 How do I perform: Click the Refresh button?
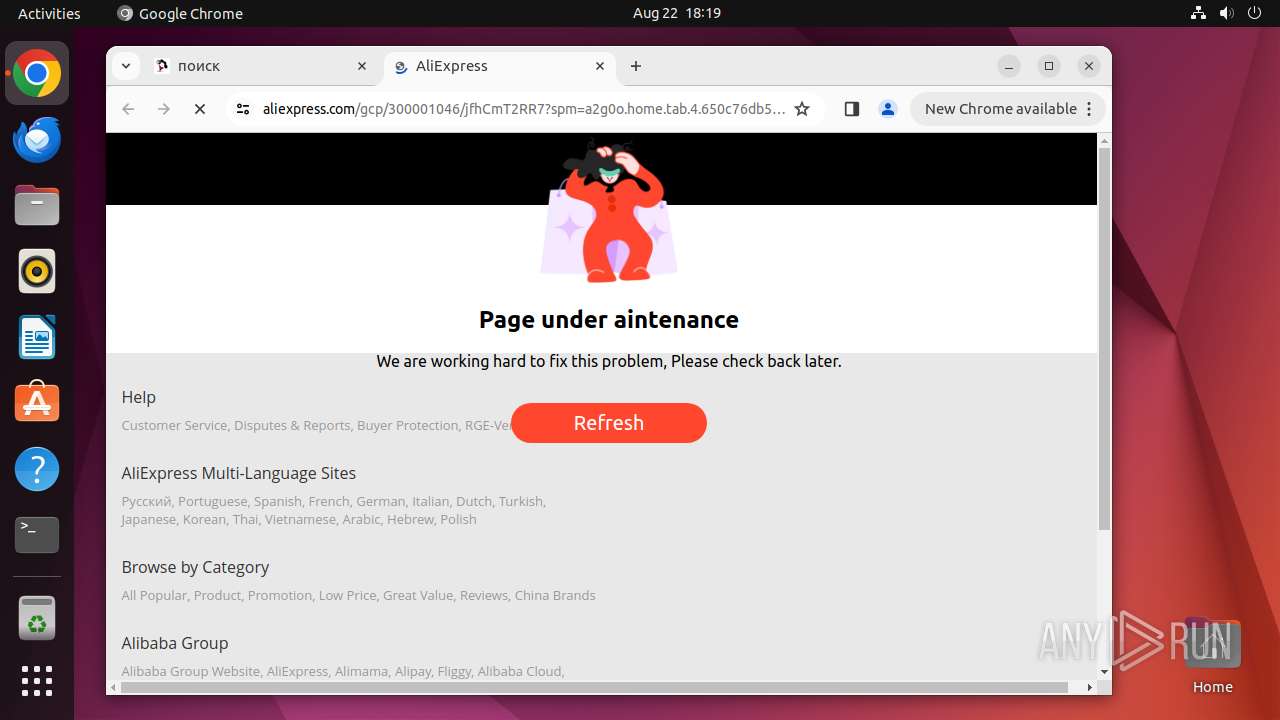point(609,423)
